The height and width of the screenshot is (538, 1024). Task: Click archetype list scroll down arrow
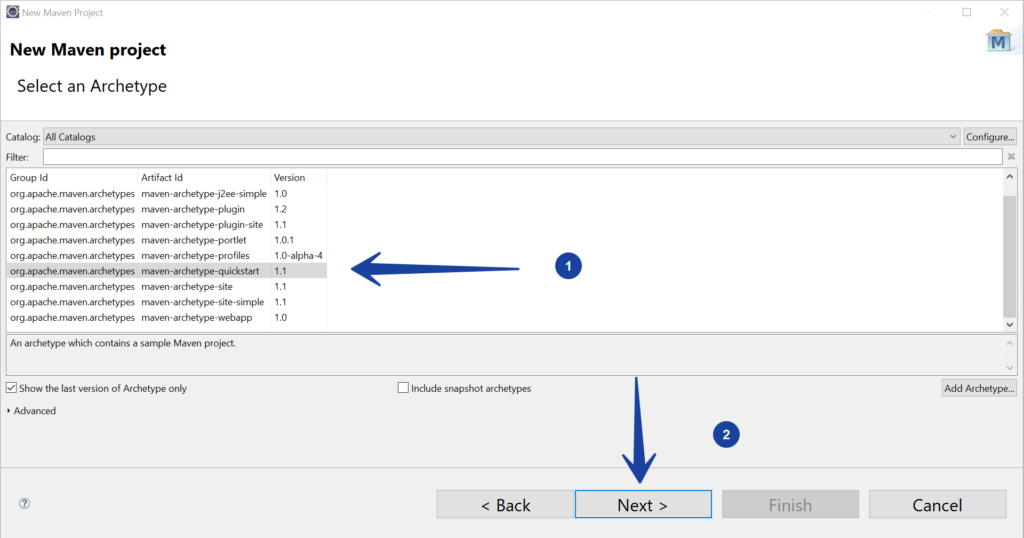(1010, 324)
